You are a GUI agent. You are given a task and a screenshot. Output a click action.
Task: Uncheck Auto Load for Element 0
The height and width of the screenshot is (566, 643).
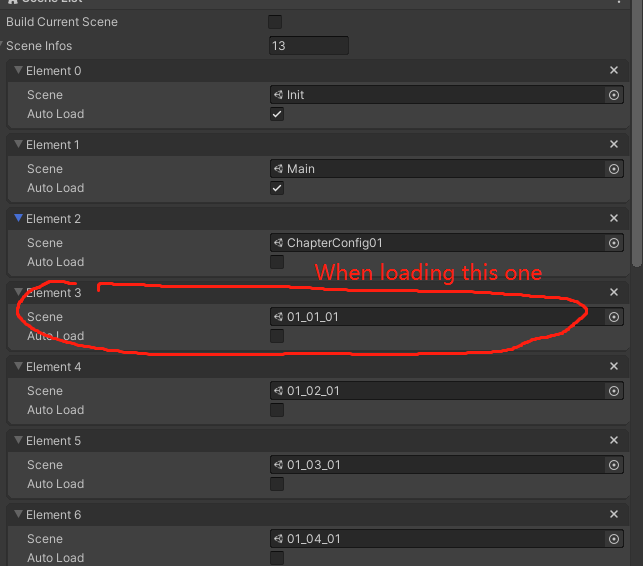(x=277, y=114)
